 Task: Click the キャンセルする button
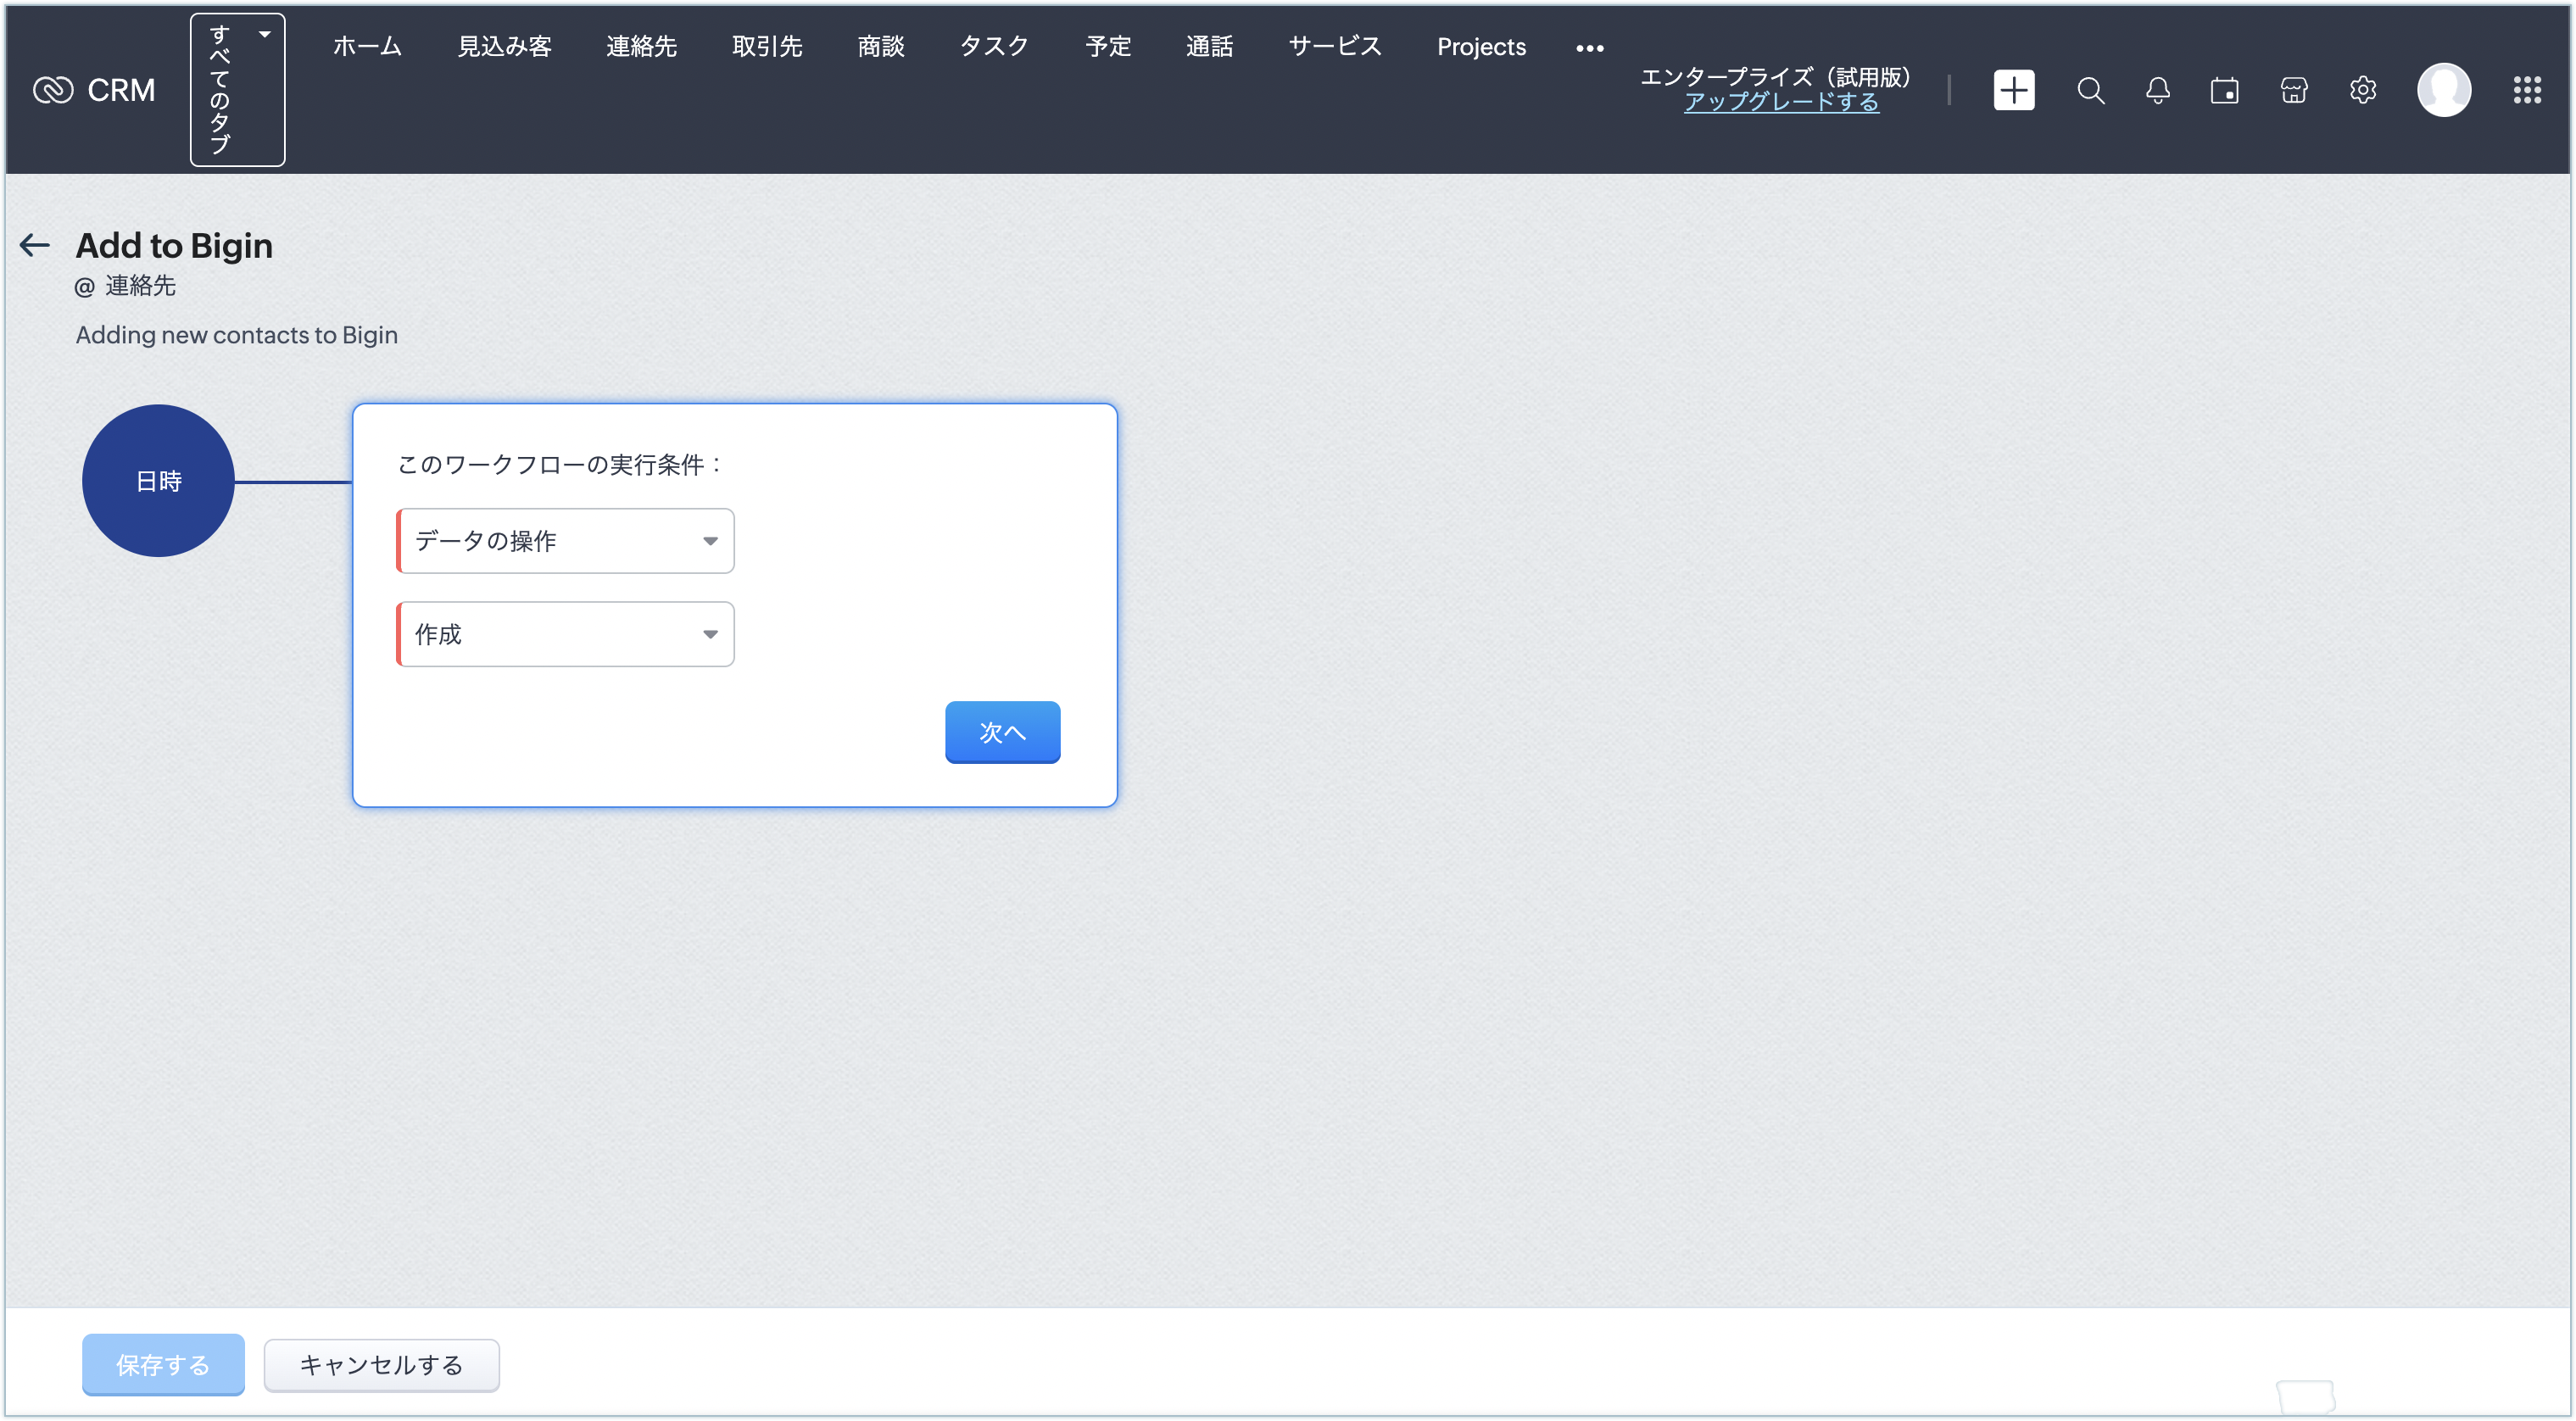pos(381,1364)
